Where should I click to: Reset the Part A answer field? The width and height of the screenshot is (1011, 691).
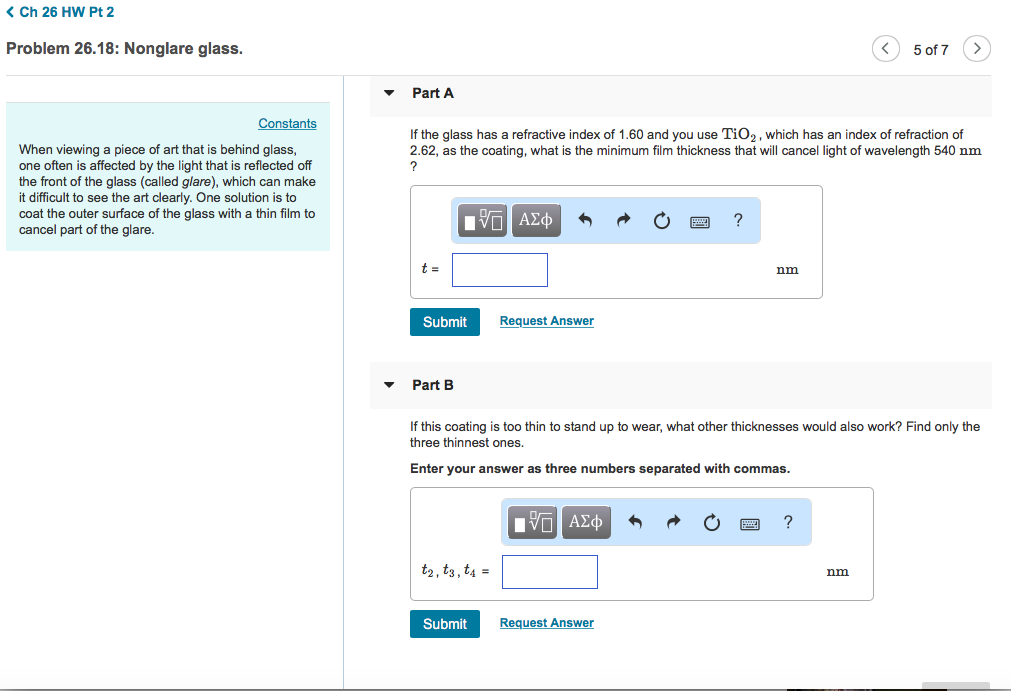pos(660,220)
